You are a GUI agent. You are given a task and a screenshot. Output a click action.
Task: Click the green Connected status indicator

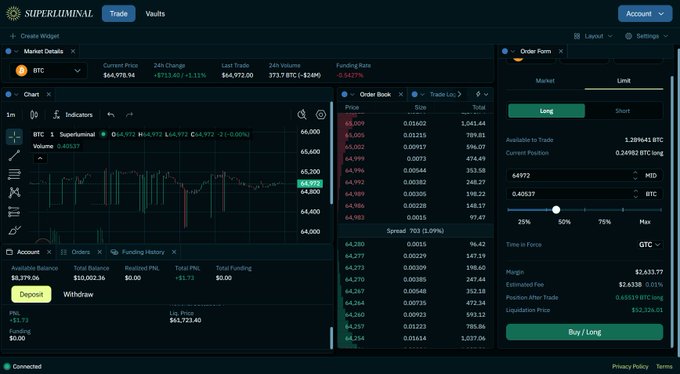[7, 367]
